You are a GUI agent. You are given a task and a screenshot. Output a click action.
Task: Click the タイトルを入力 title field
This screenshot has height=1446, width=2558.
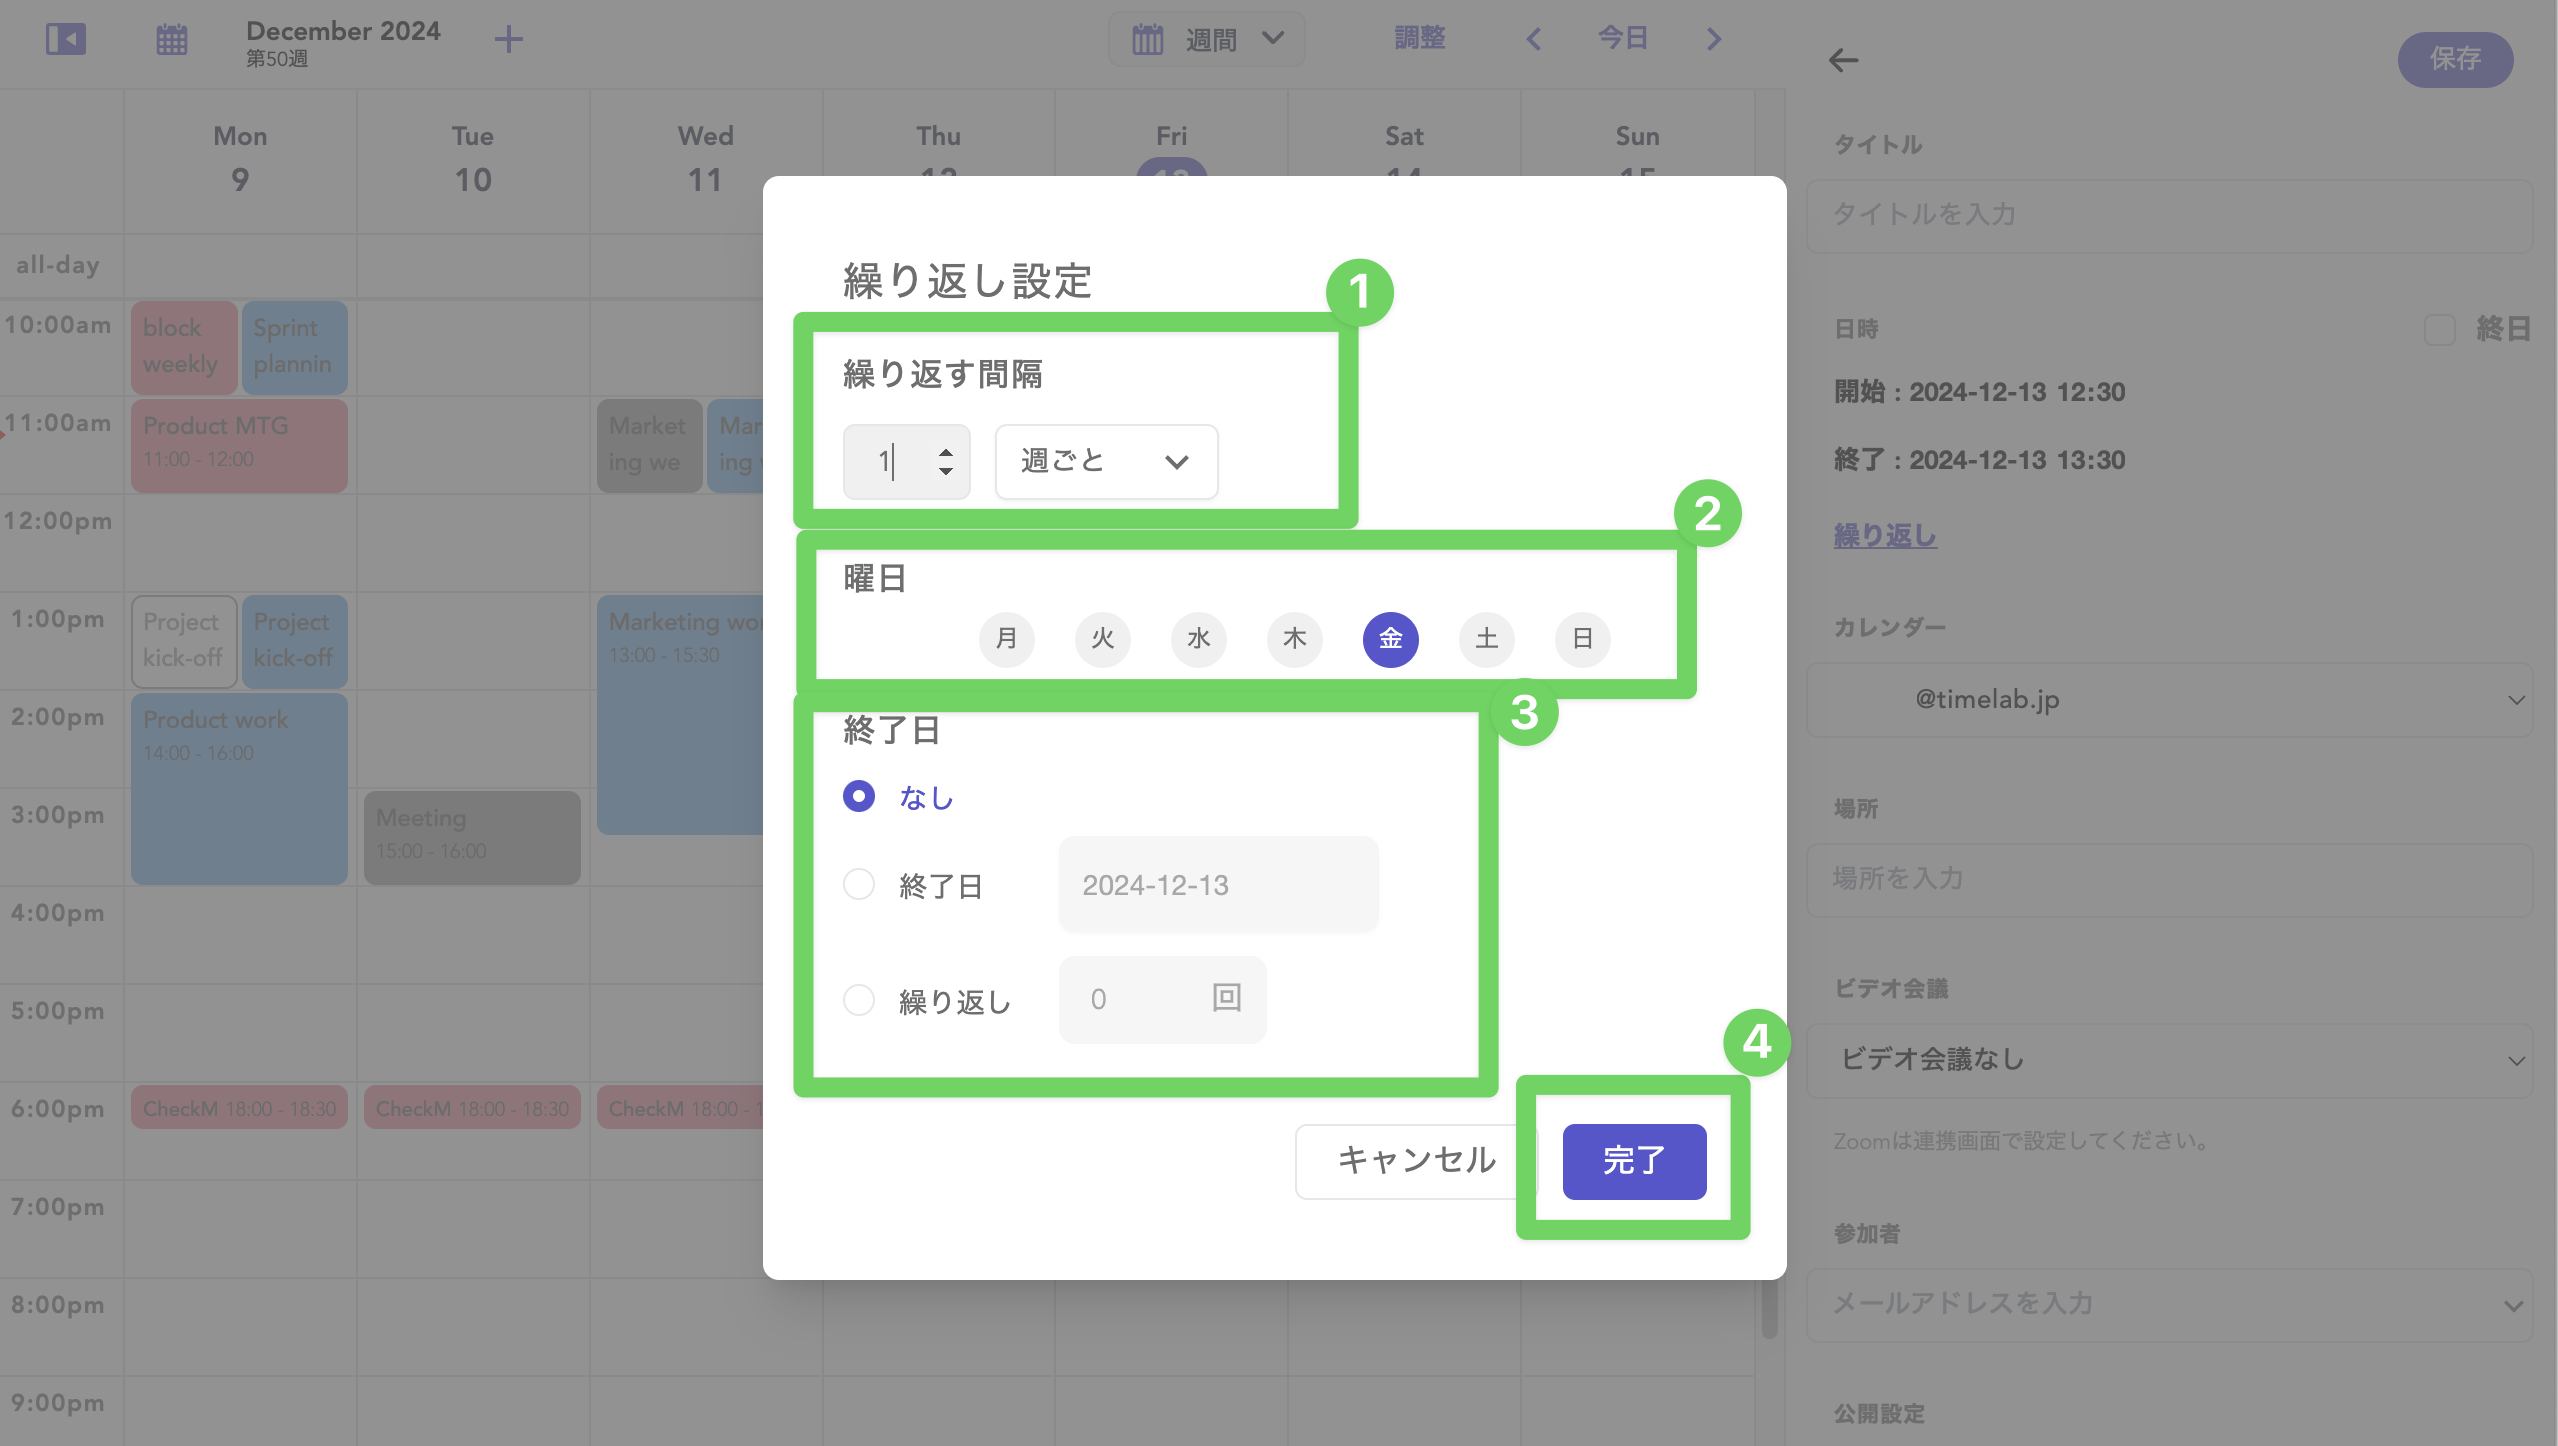(x=2169, y=215)
